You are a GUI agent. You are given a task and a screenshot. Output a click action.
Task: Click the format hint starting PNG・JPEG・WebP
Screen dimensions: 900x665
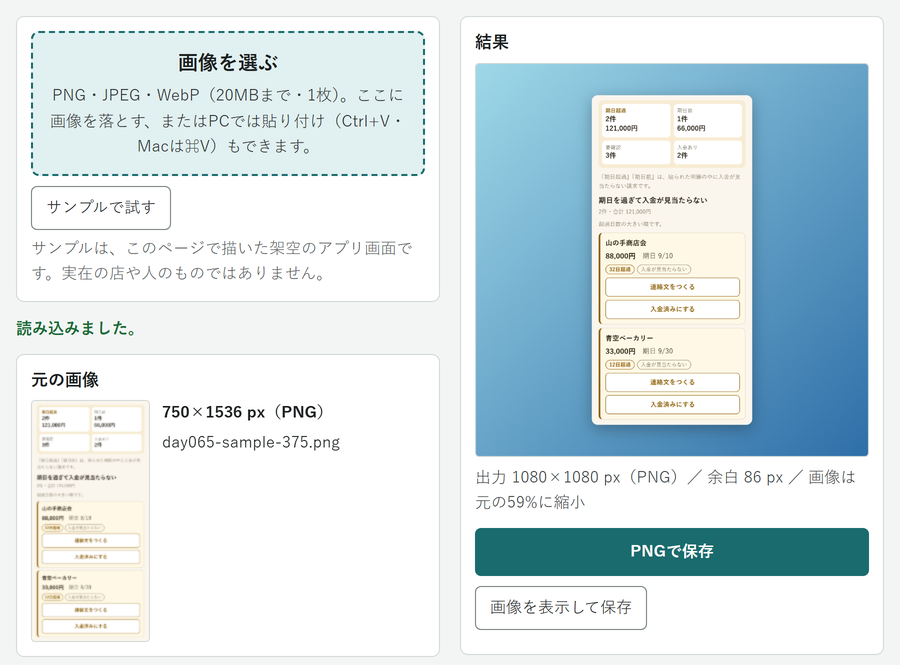click(228, 120)
